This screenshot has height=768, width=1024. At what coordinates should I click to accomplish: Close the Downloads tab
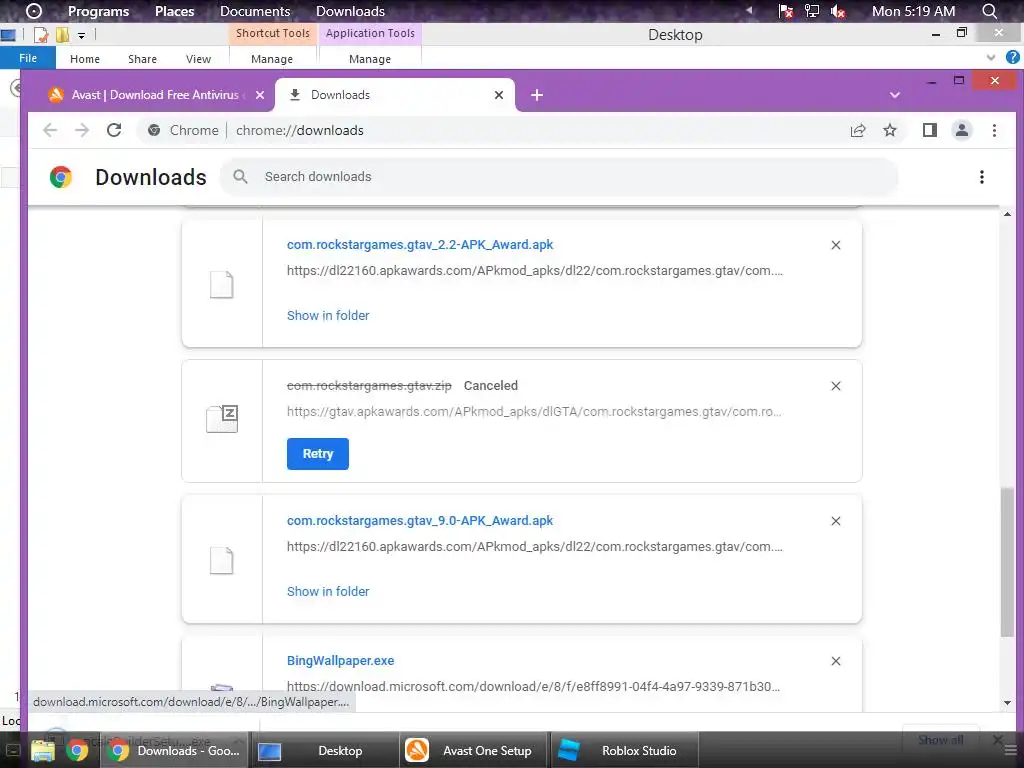(x=499, y=95)
